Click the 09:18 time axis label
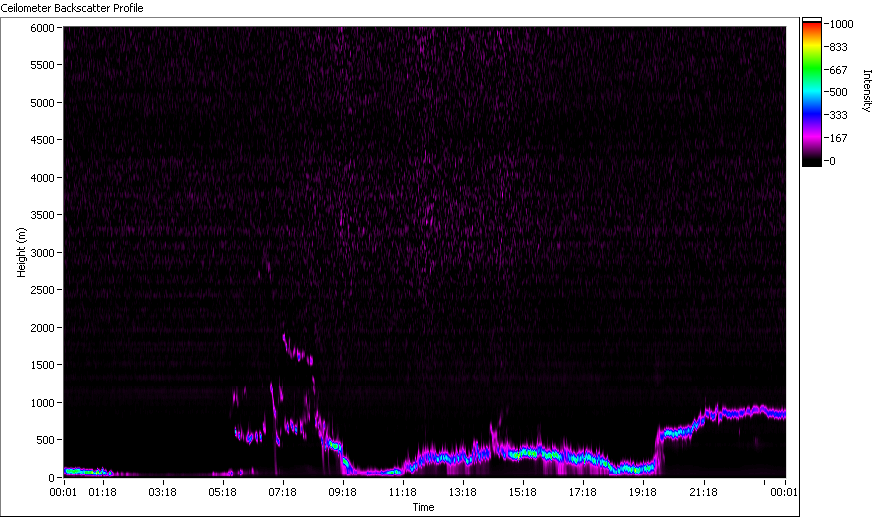The width and height of the screenshot is (876, 517). (342, 492)
